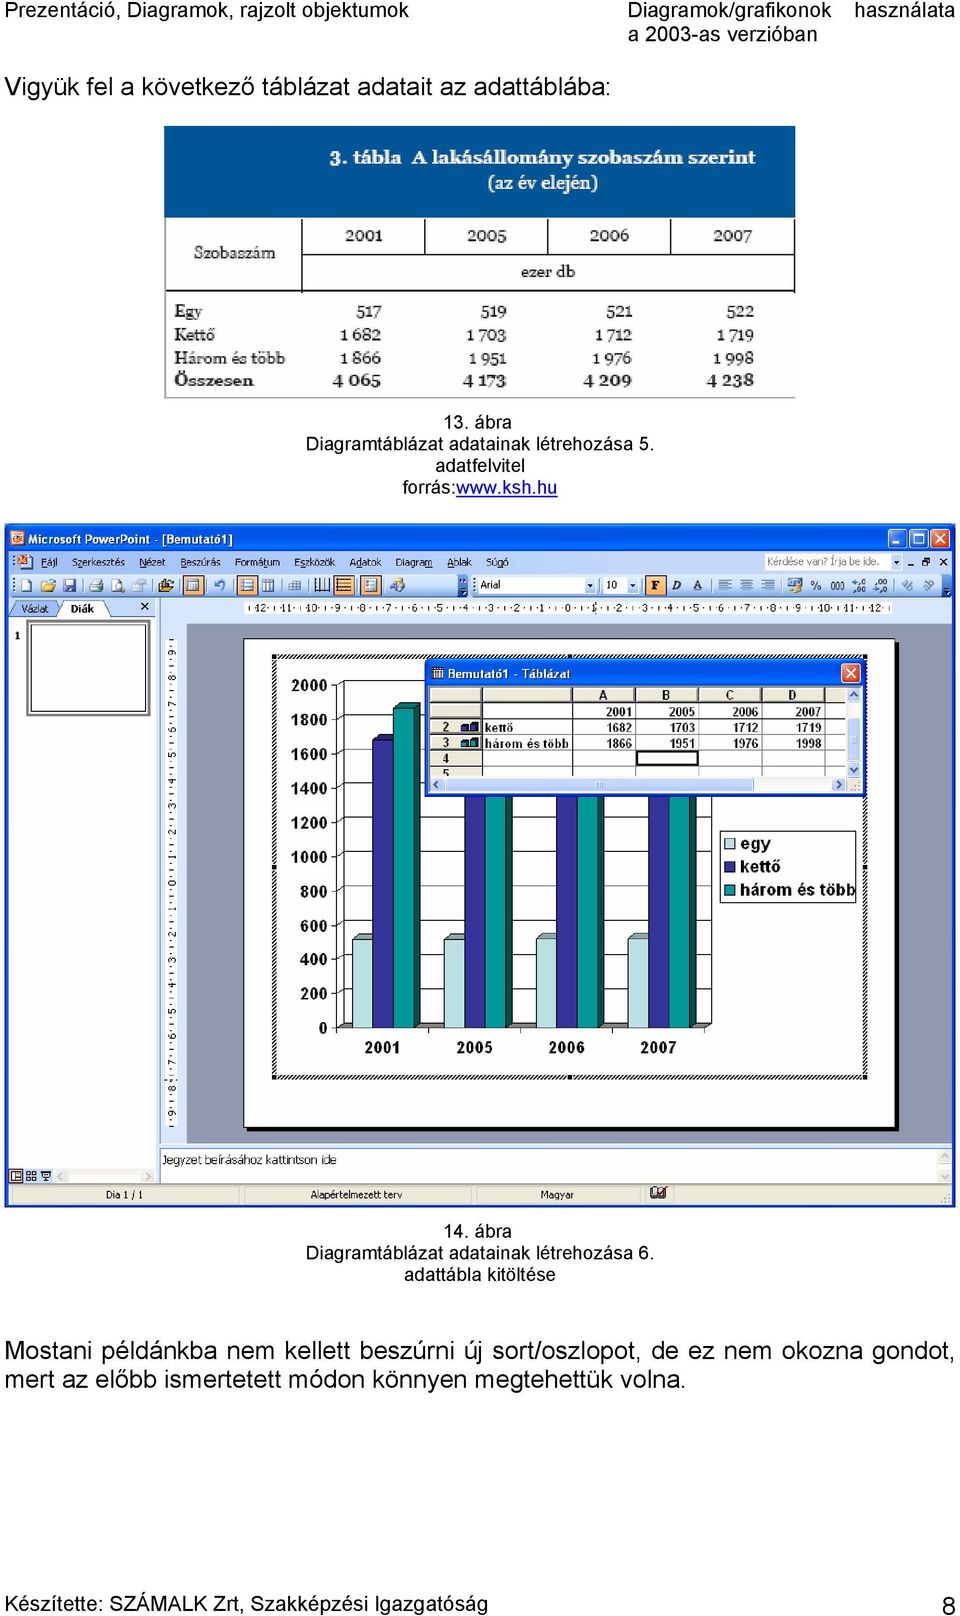The height and width of the screenshot is (1616, 960).
Task: Click the Undo arrow icon
Action: click(x=219, y=586)
